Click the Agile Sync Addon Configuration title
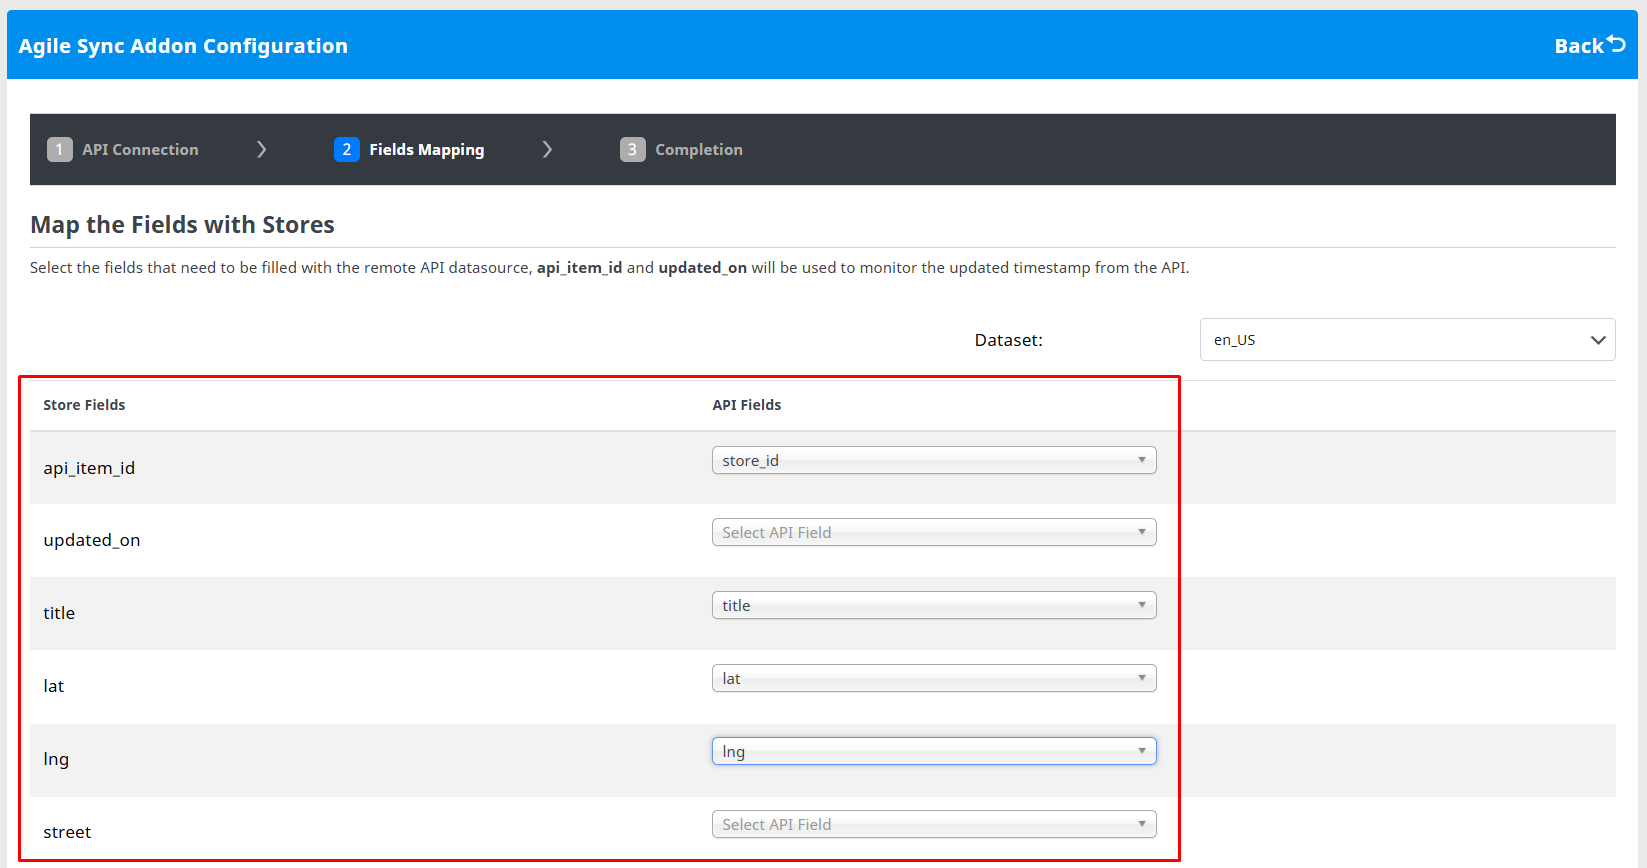This screenshot has height=868, width=1647. [183, 46]
